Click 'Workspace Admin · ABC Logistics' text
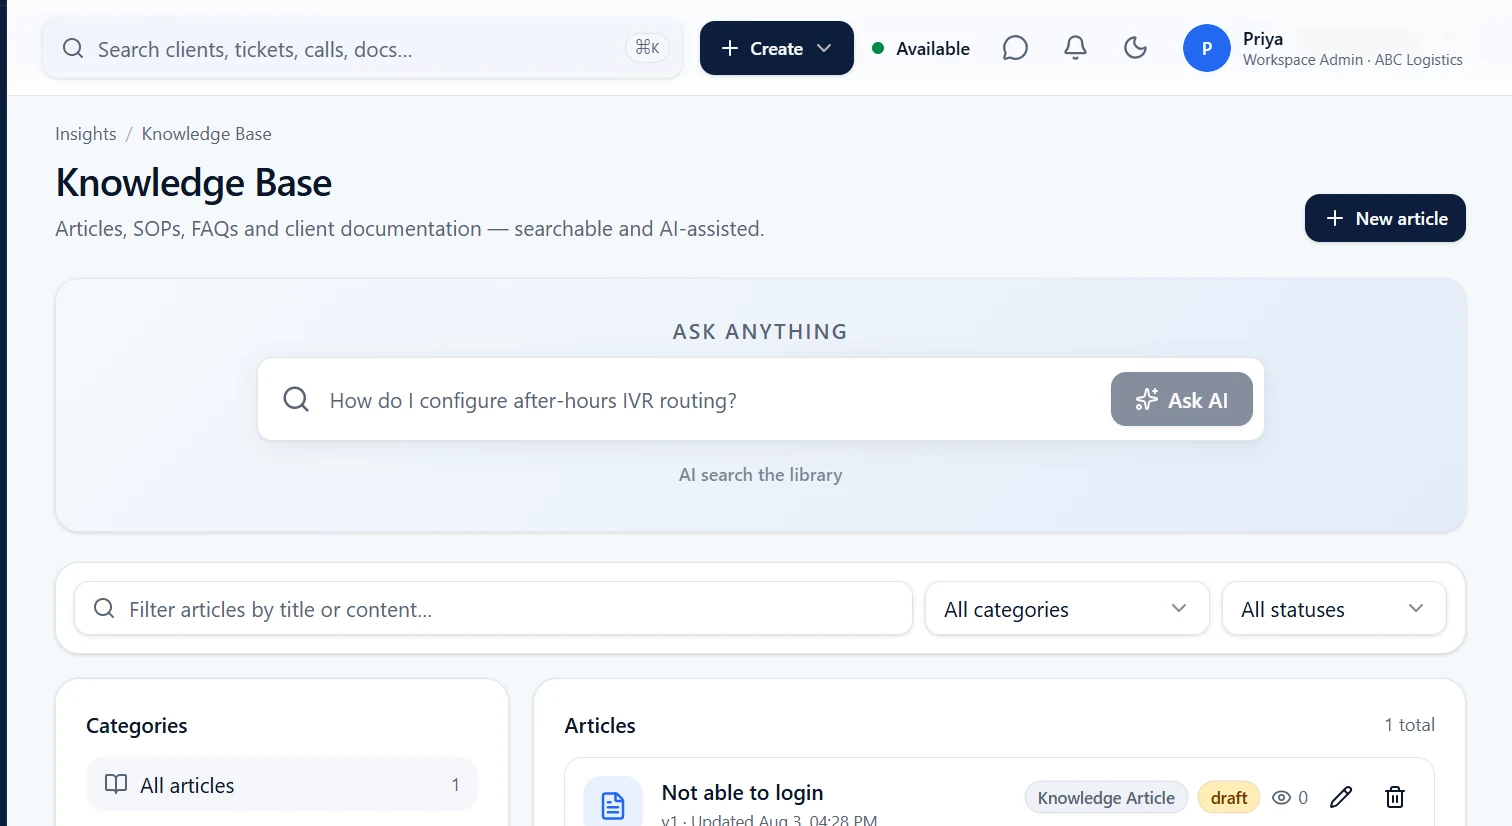 pyautogui.click(x=1353, y=60)
